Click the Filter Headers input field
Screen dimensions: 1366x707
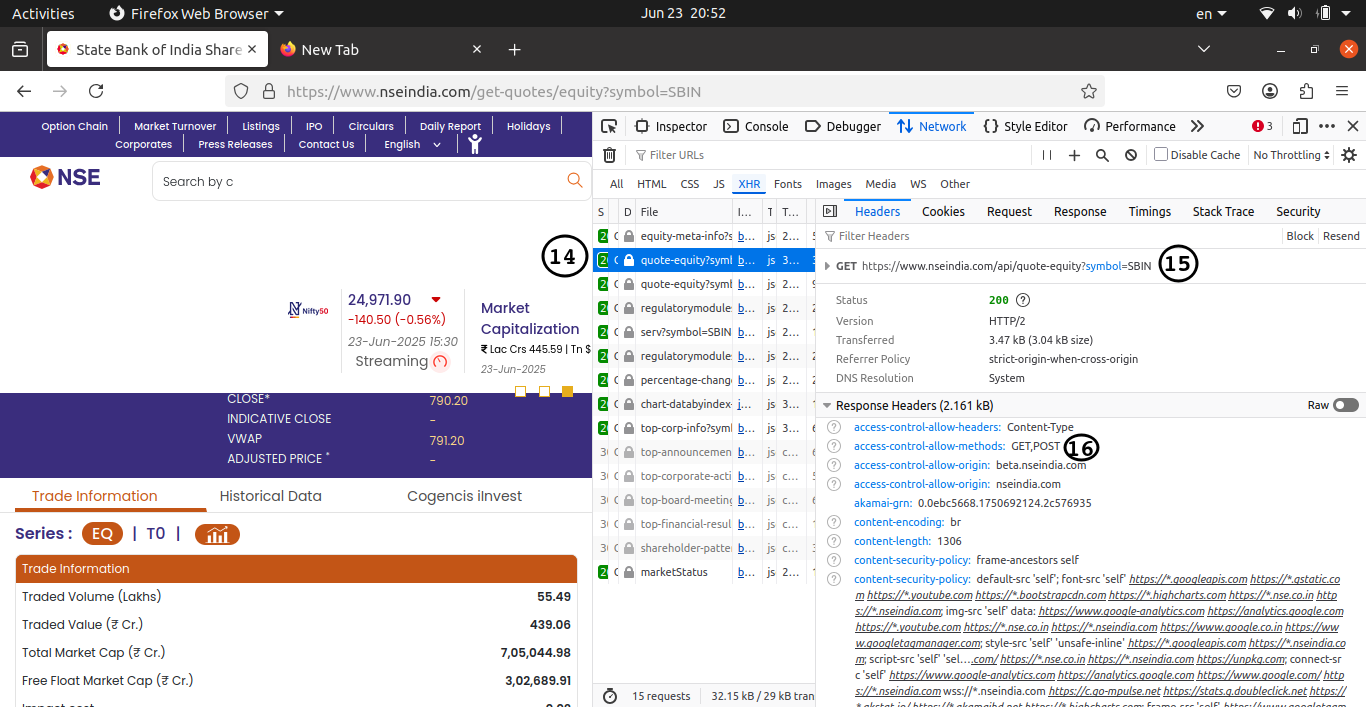(x=1050, y=236)
